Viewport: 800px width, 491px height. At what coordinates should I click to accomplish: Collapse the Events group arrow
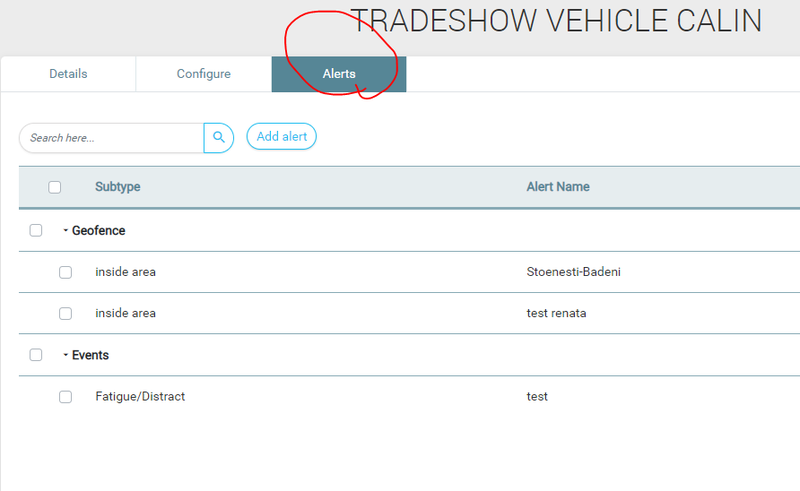click(65, 355)
